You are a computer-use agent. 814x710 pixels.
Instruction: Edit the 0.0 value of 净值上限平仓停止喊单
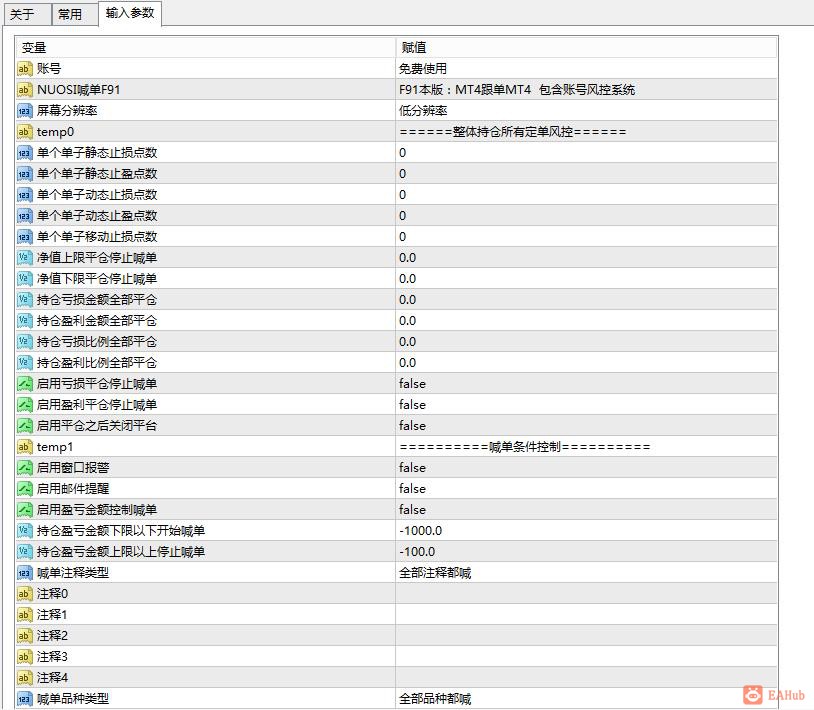(x=586, y=257)
